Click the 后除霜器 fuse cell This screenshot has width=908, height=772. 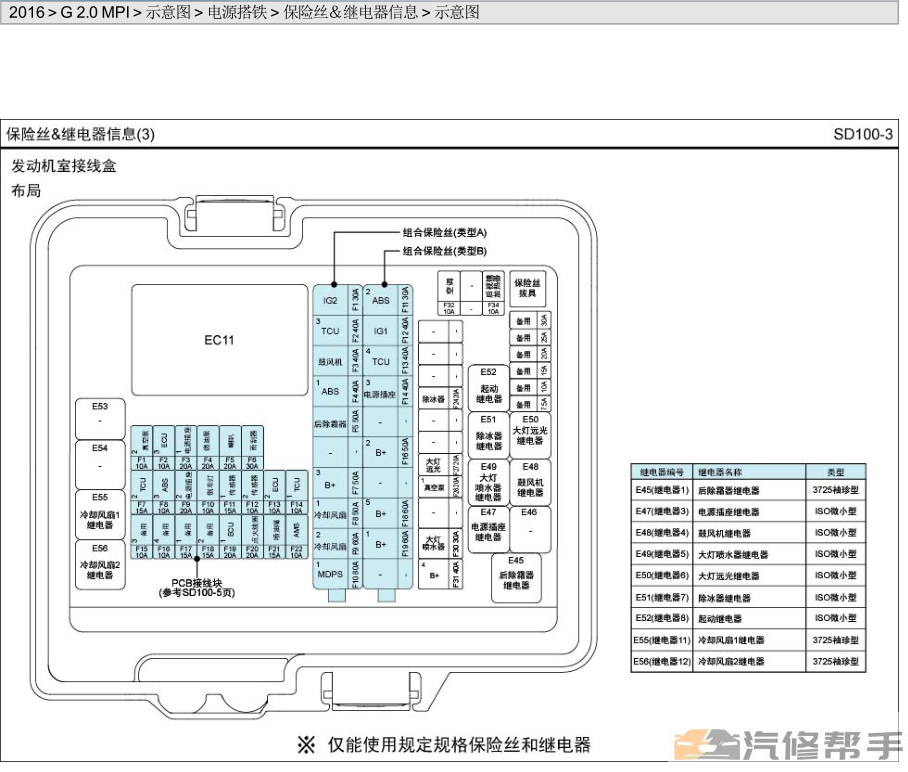coord(331,423)
